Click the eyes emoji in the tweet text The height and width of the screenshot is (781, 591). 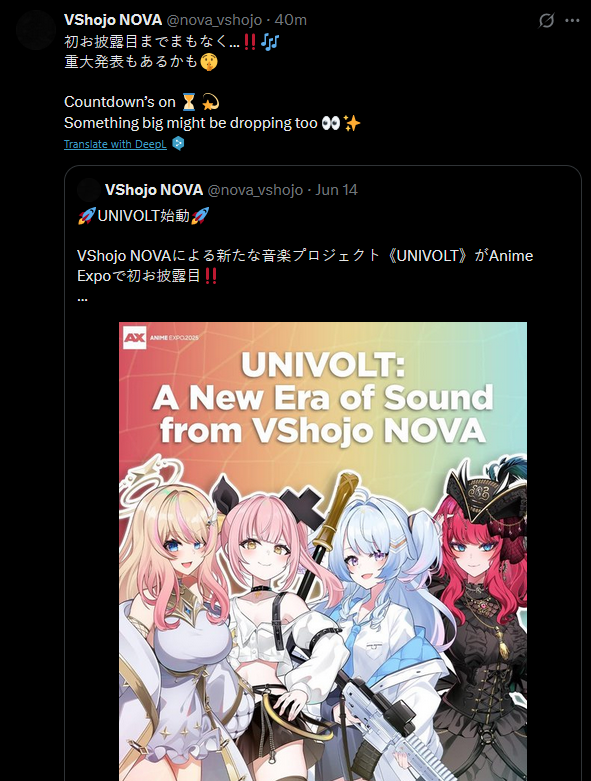330,123
